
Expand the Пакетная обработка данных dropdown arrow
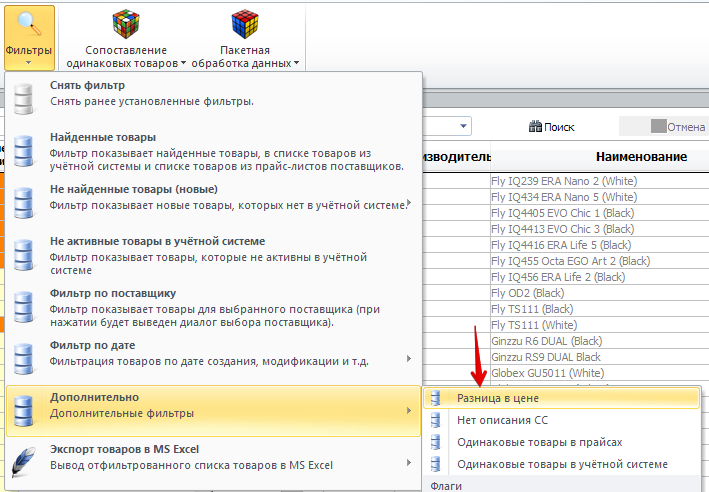coord(296,63)
